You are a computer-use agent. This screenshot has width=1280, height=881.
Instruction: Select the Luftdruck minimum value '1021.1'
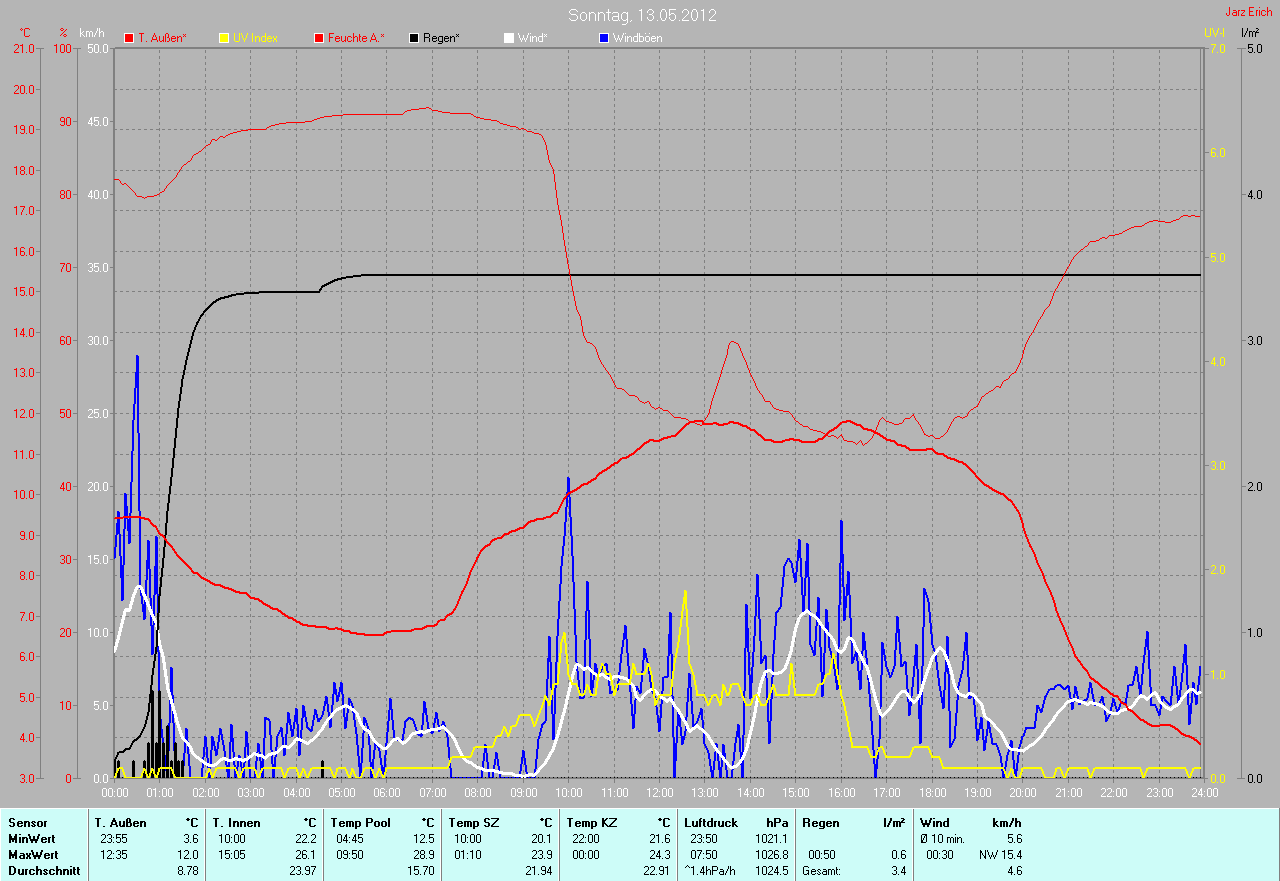pos(770,838)
